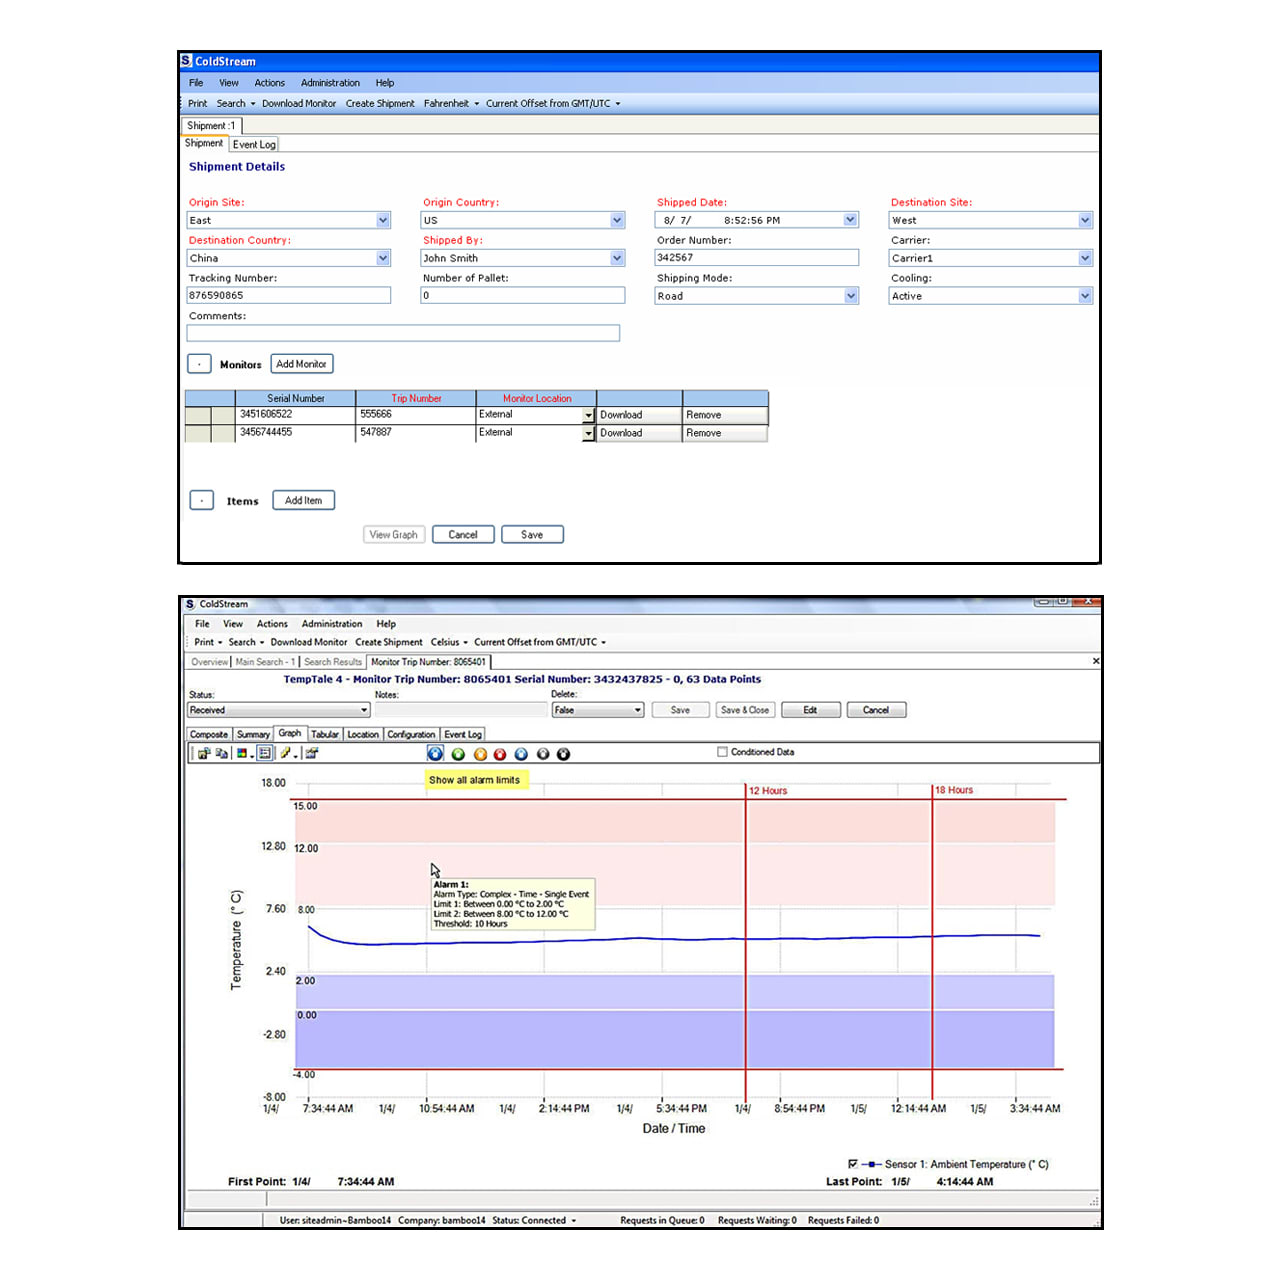
Task: Click the Add Monitor button
Action: [x=302, y=364]
